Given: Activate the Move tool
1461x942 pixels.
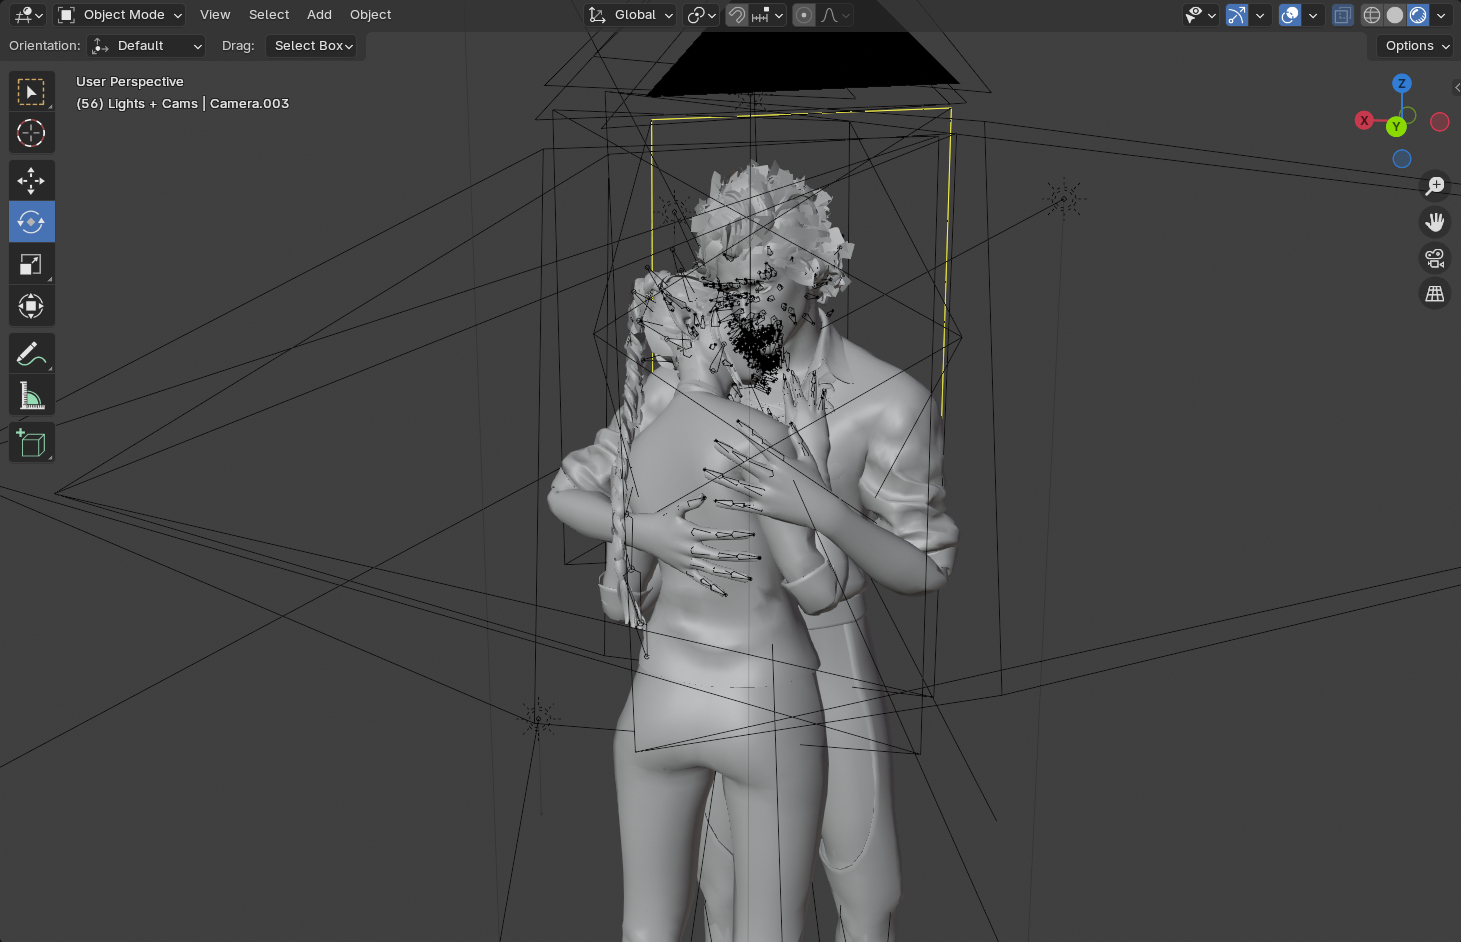Looking at the screenshot, I should (x=31, y=180).
